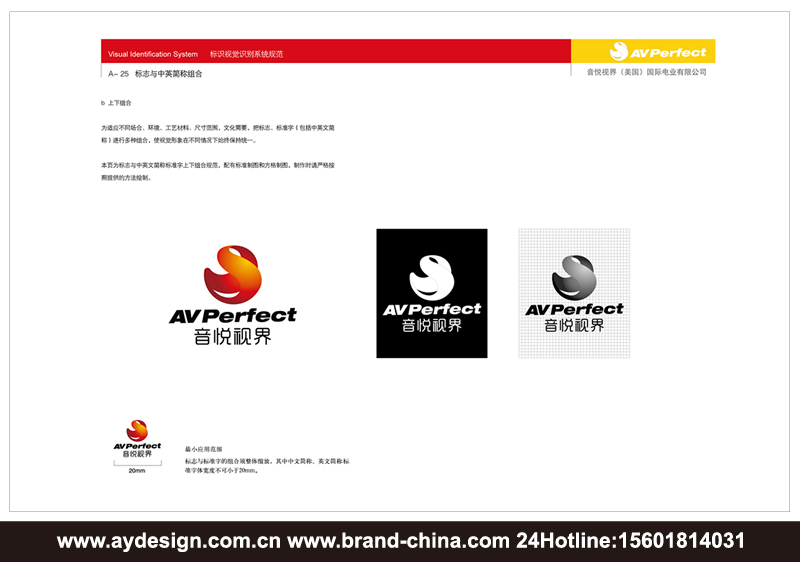Click the '20mm' measurement label

(137, 471)
